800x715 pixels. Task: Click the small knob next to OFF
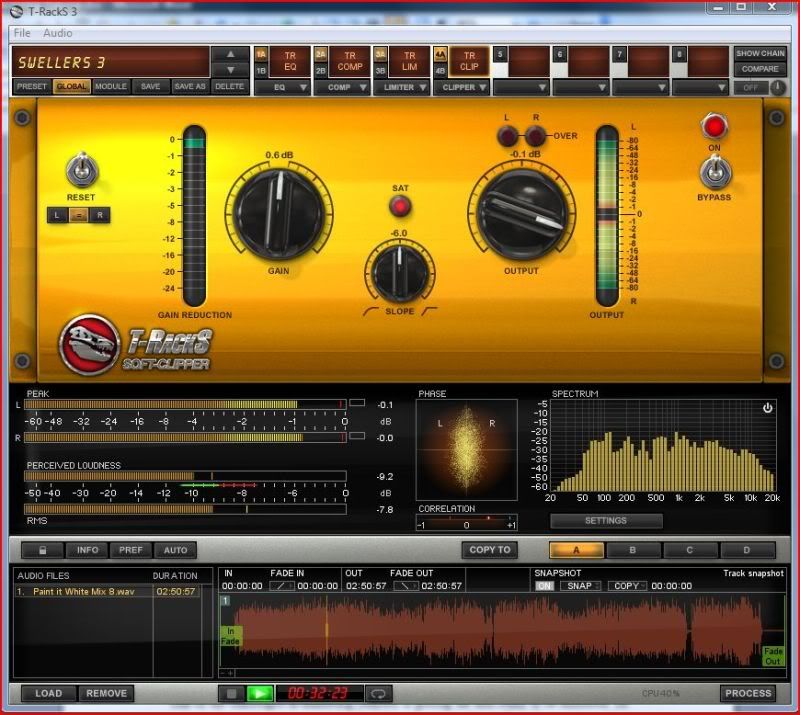[778, 88]
